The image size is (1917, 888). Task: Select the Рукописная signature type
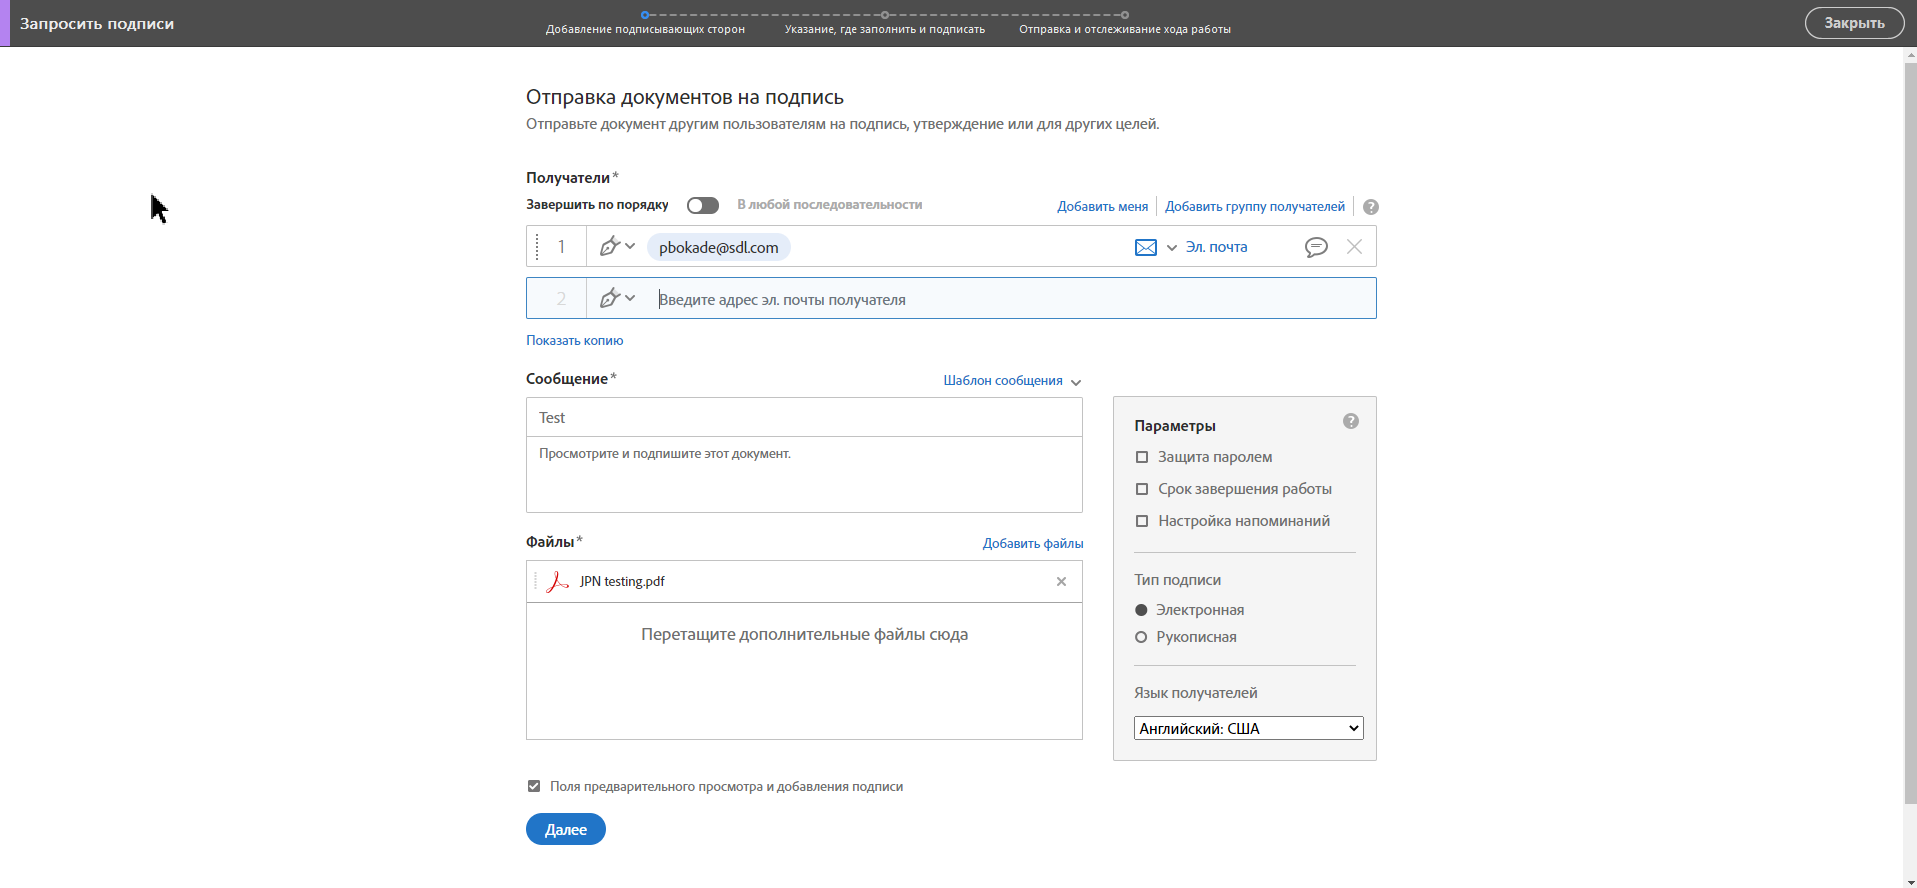click(x=1141, y=637)
